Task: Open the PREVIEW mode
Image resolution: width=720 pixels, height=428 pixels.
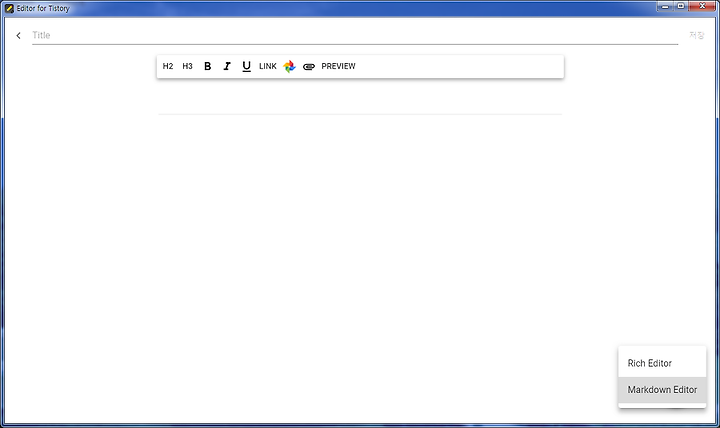Action: pyautogui.click(x=338, y=66)
